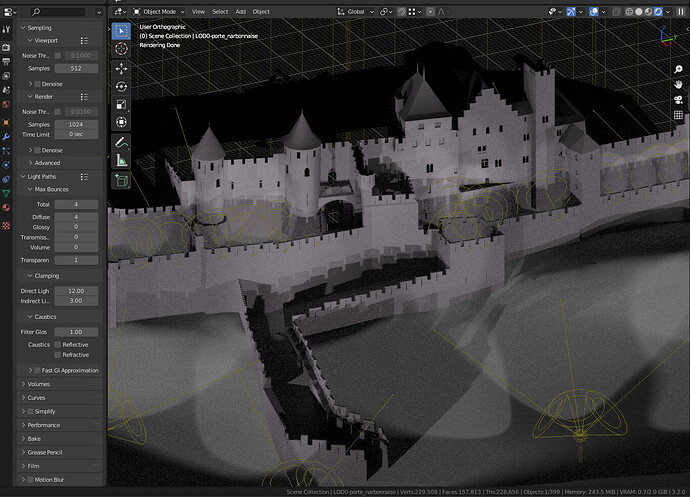The height and width of the screenshot is (497, 690).
Task: Expand the Advanced render subpanel
Action: 47,163
